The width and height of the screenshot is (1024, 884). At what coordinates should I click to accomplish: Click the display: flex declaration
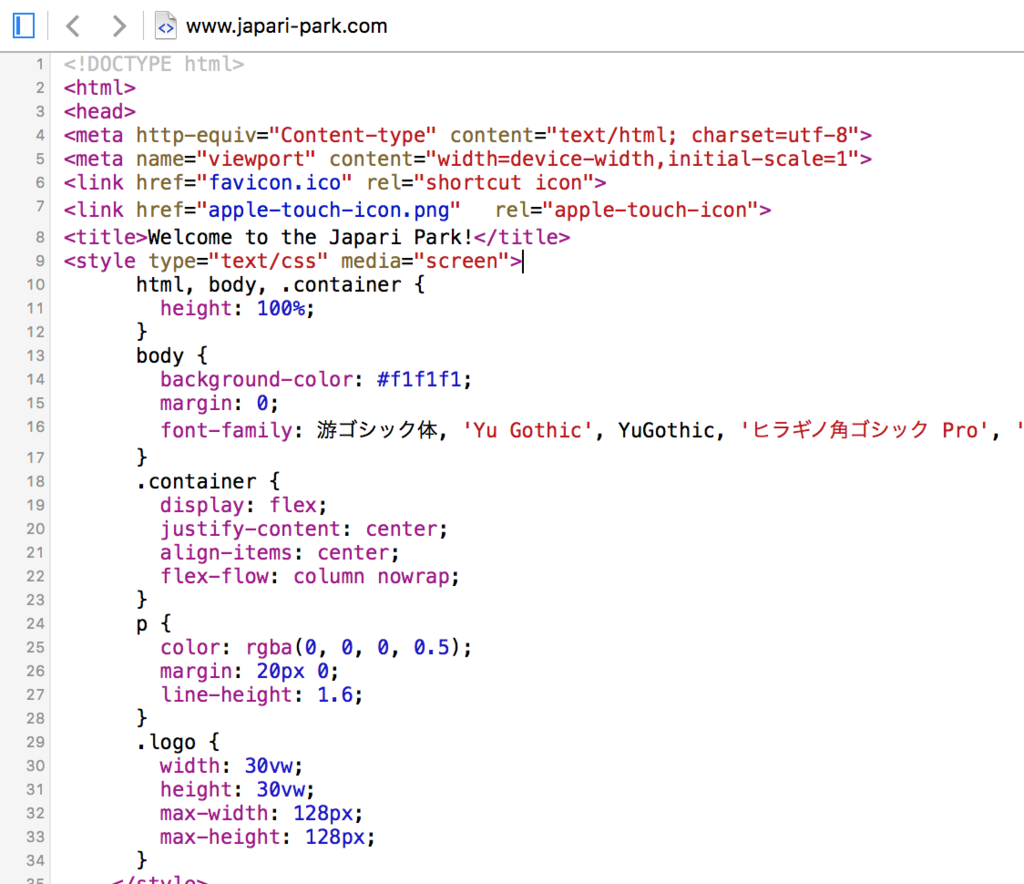pos(243,505)
